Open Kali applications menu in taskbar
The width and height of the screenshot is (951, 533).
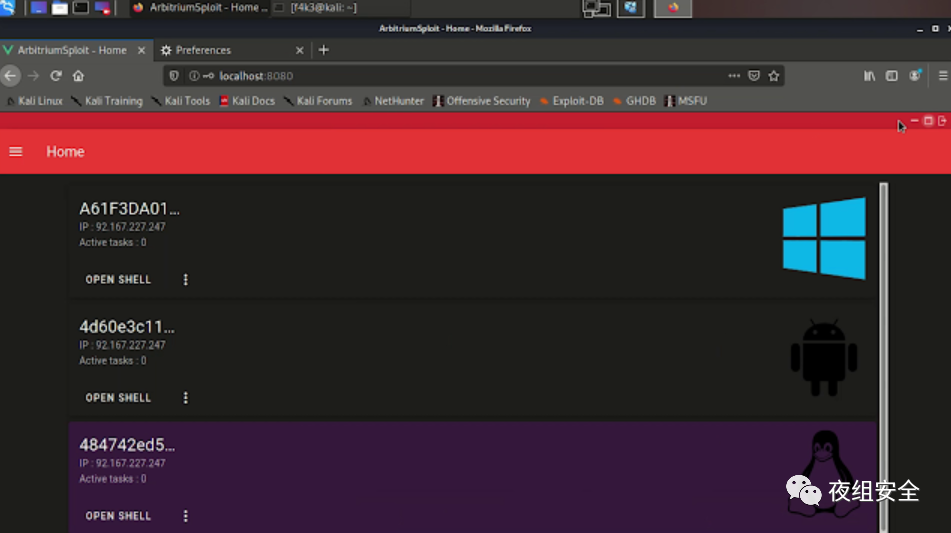coord(8,8)
